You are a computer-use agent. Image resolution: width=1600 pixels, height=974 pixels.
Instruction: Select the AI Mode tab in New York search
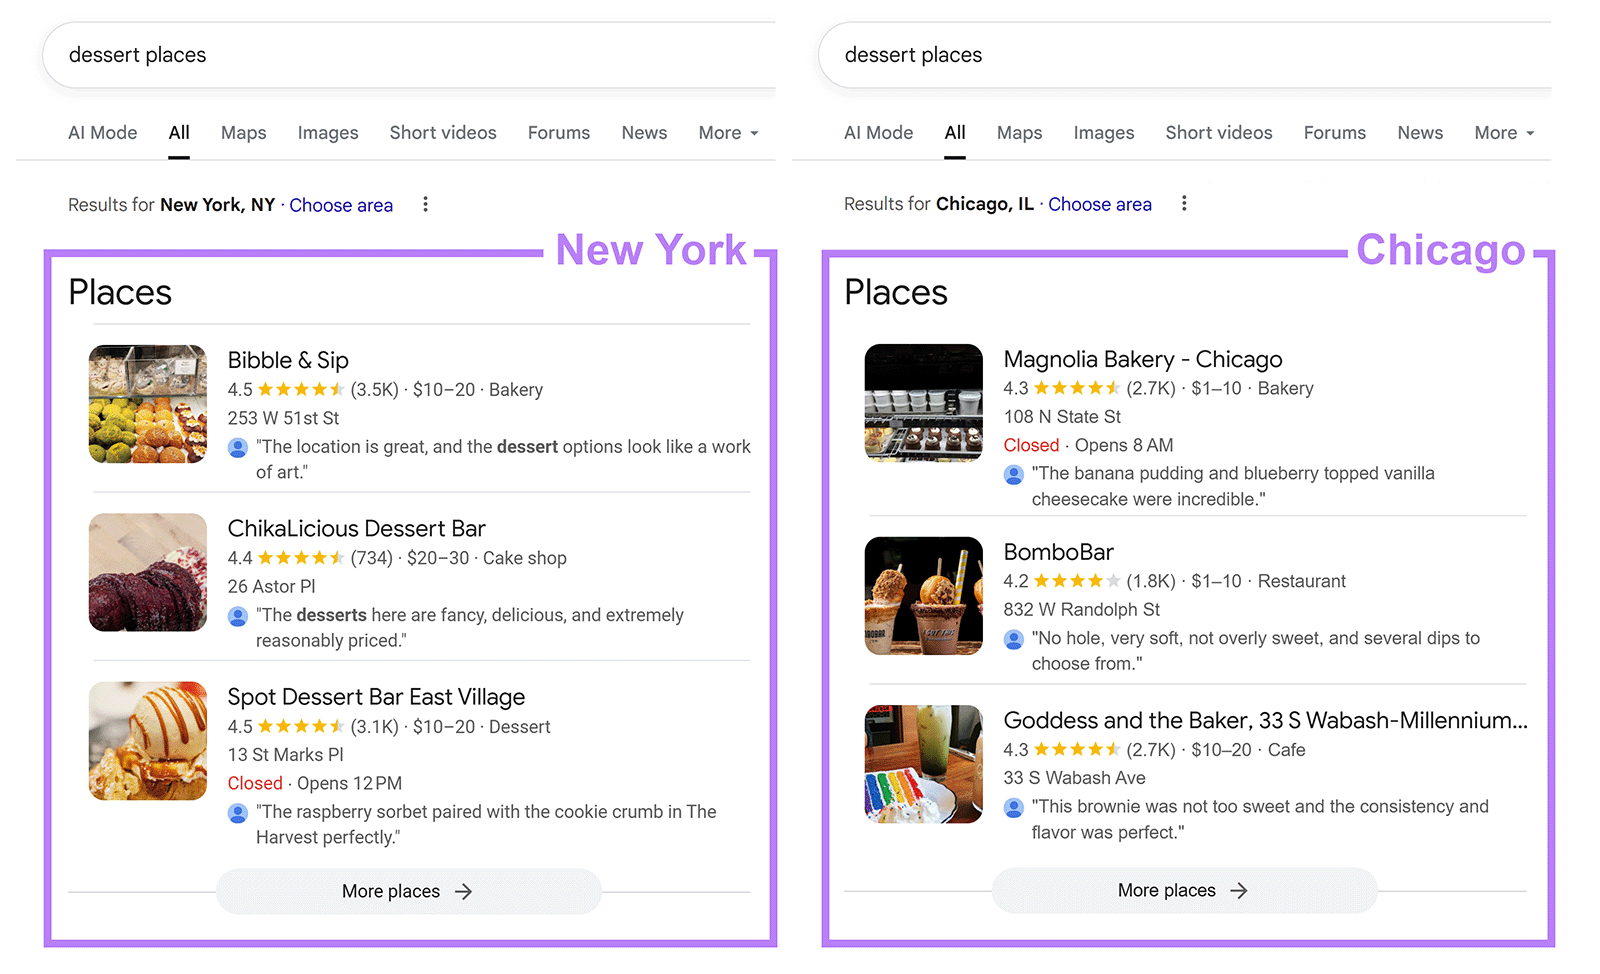102,132
